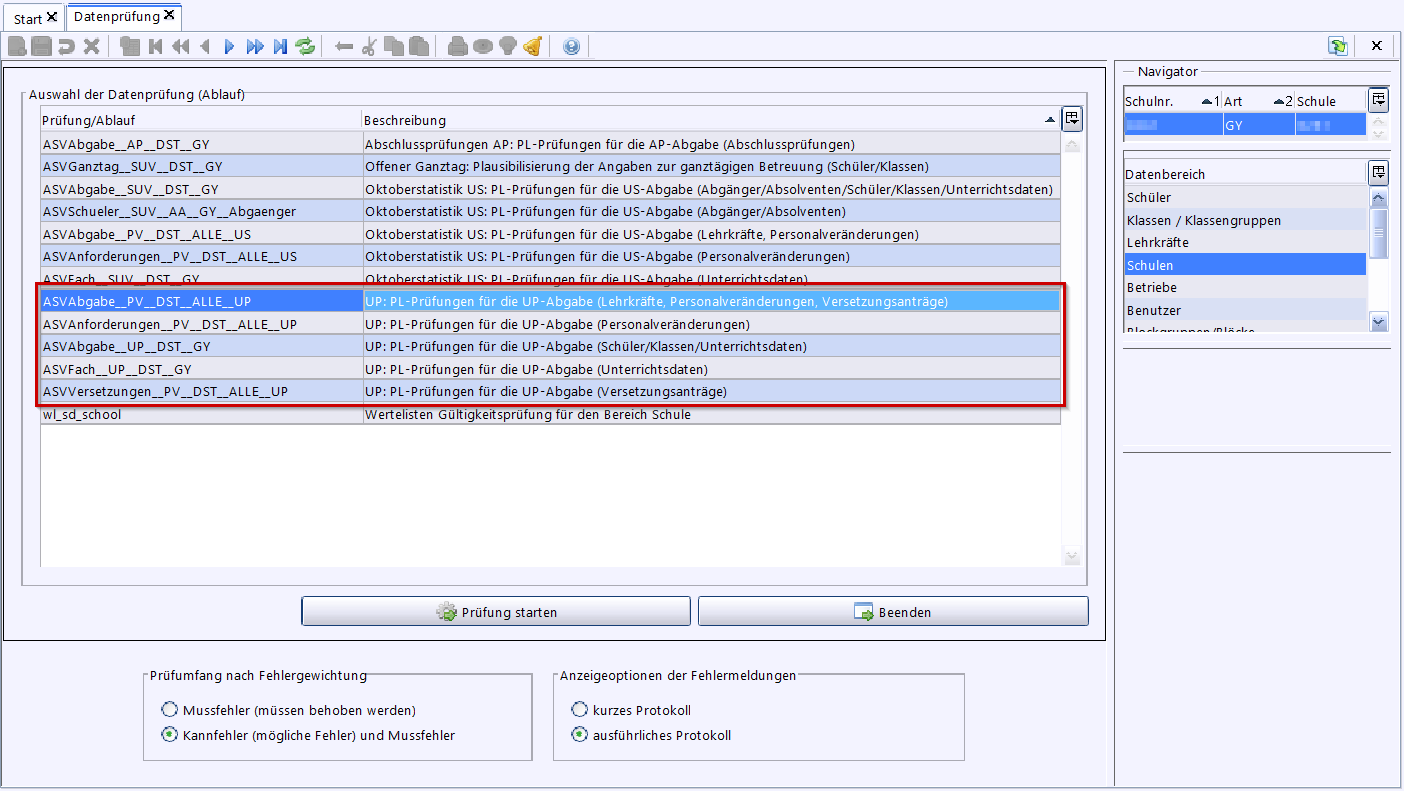Close the Datenprüfung tab
The image size is (1405, 791).
(169, 15)
